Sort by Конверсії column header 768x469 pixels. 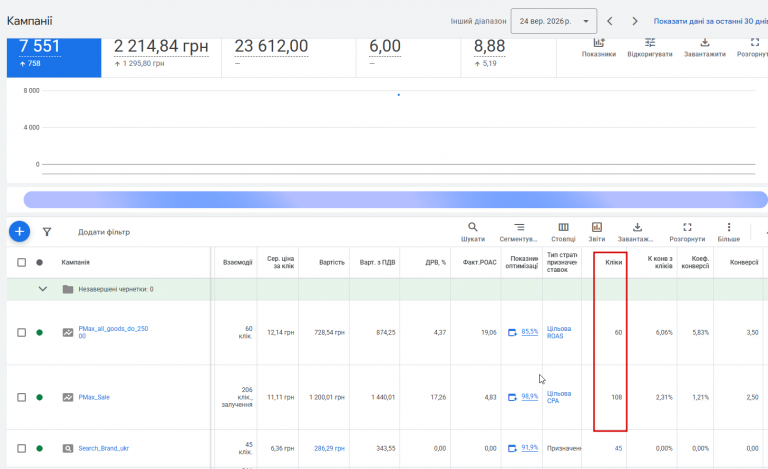[744, 262]
